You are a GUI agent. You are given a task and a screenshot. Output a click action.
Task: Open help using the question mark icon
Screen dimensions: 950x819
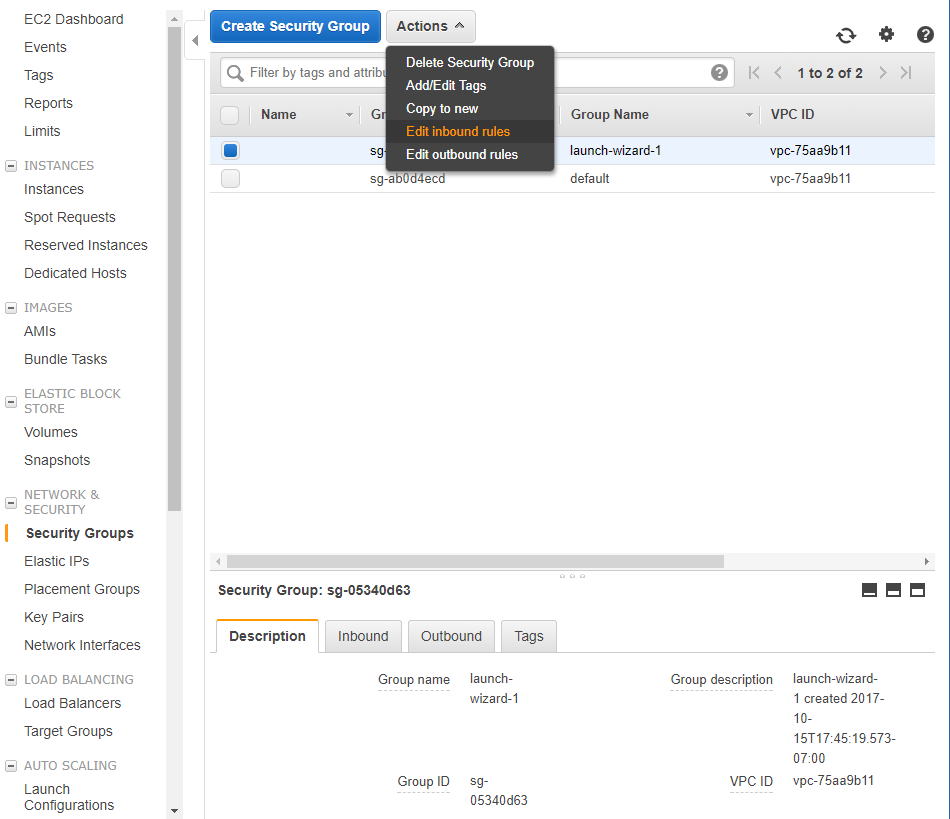pos(925,34)
